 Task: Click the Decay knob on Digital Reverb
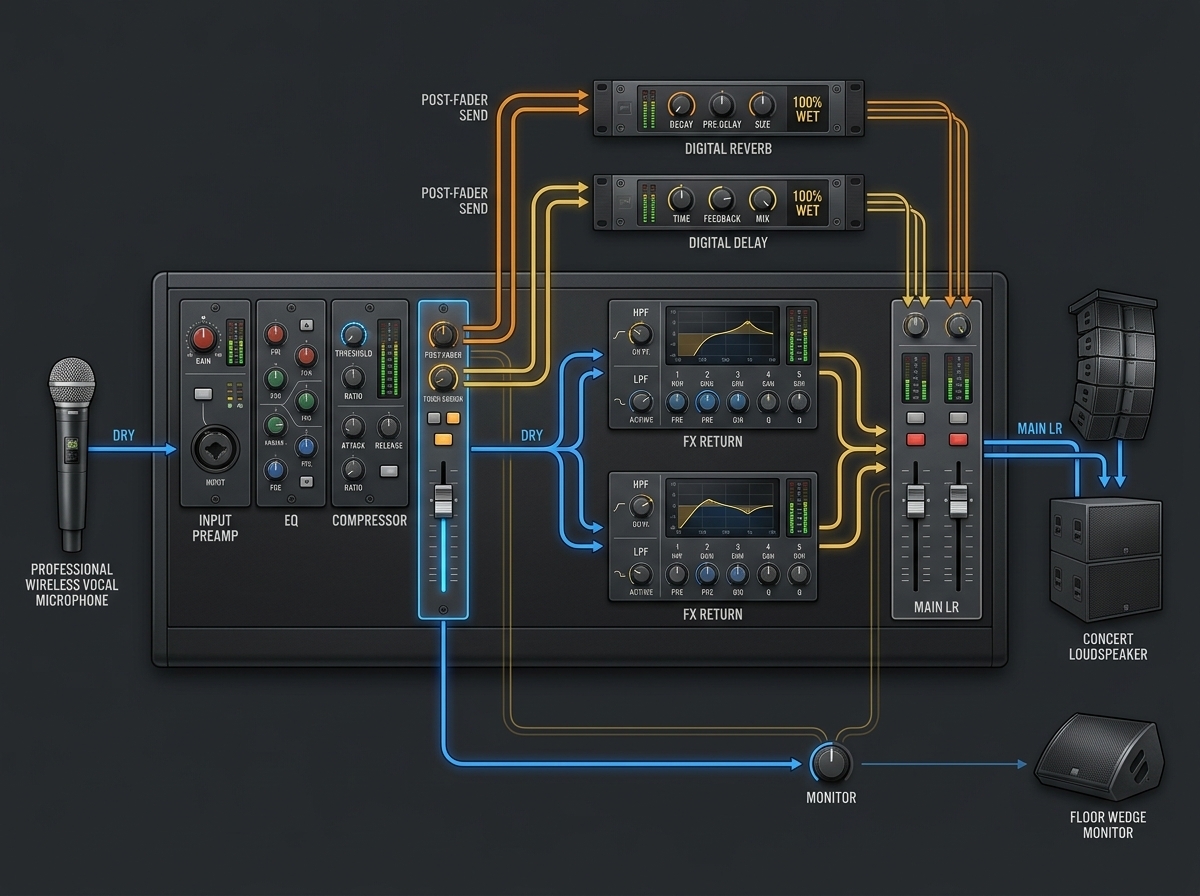coord(681,104)
